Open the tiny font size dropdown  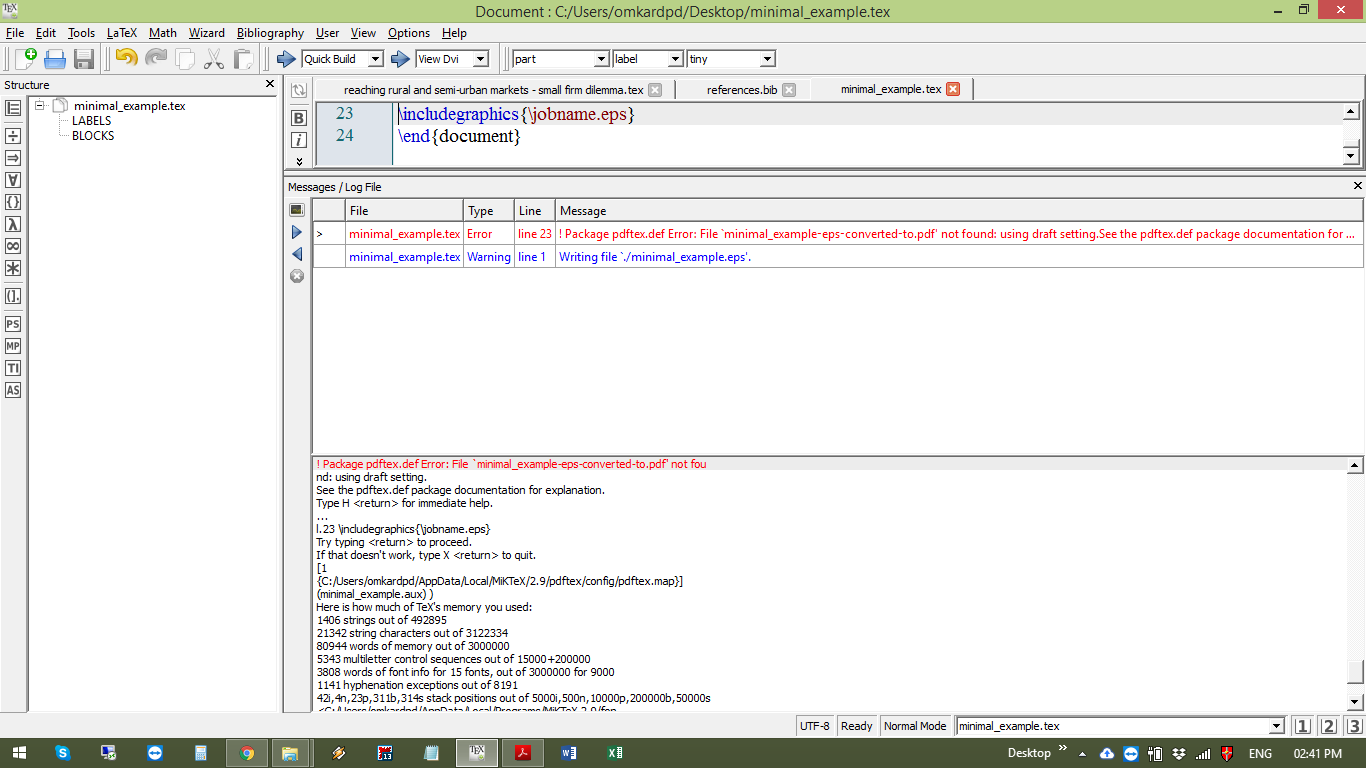point(767,59)
